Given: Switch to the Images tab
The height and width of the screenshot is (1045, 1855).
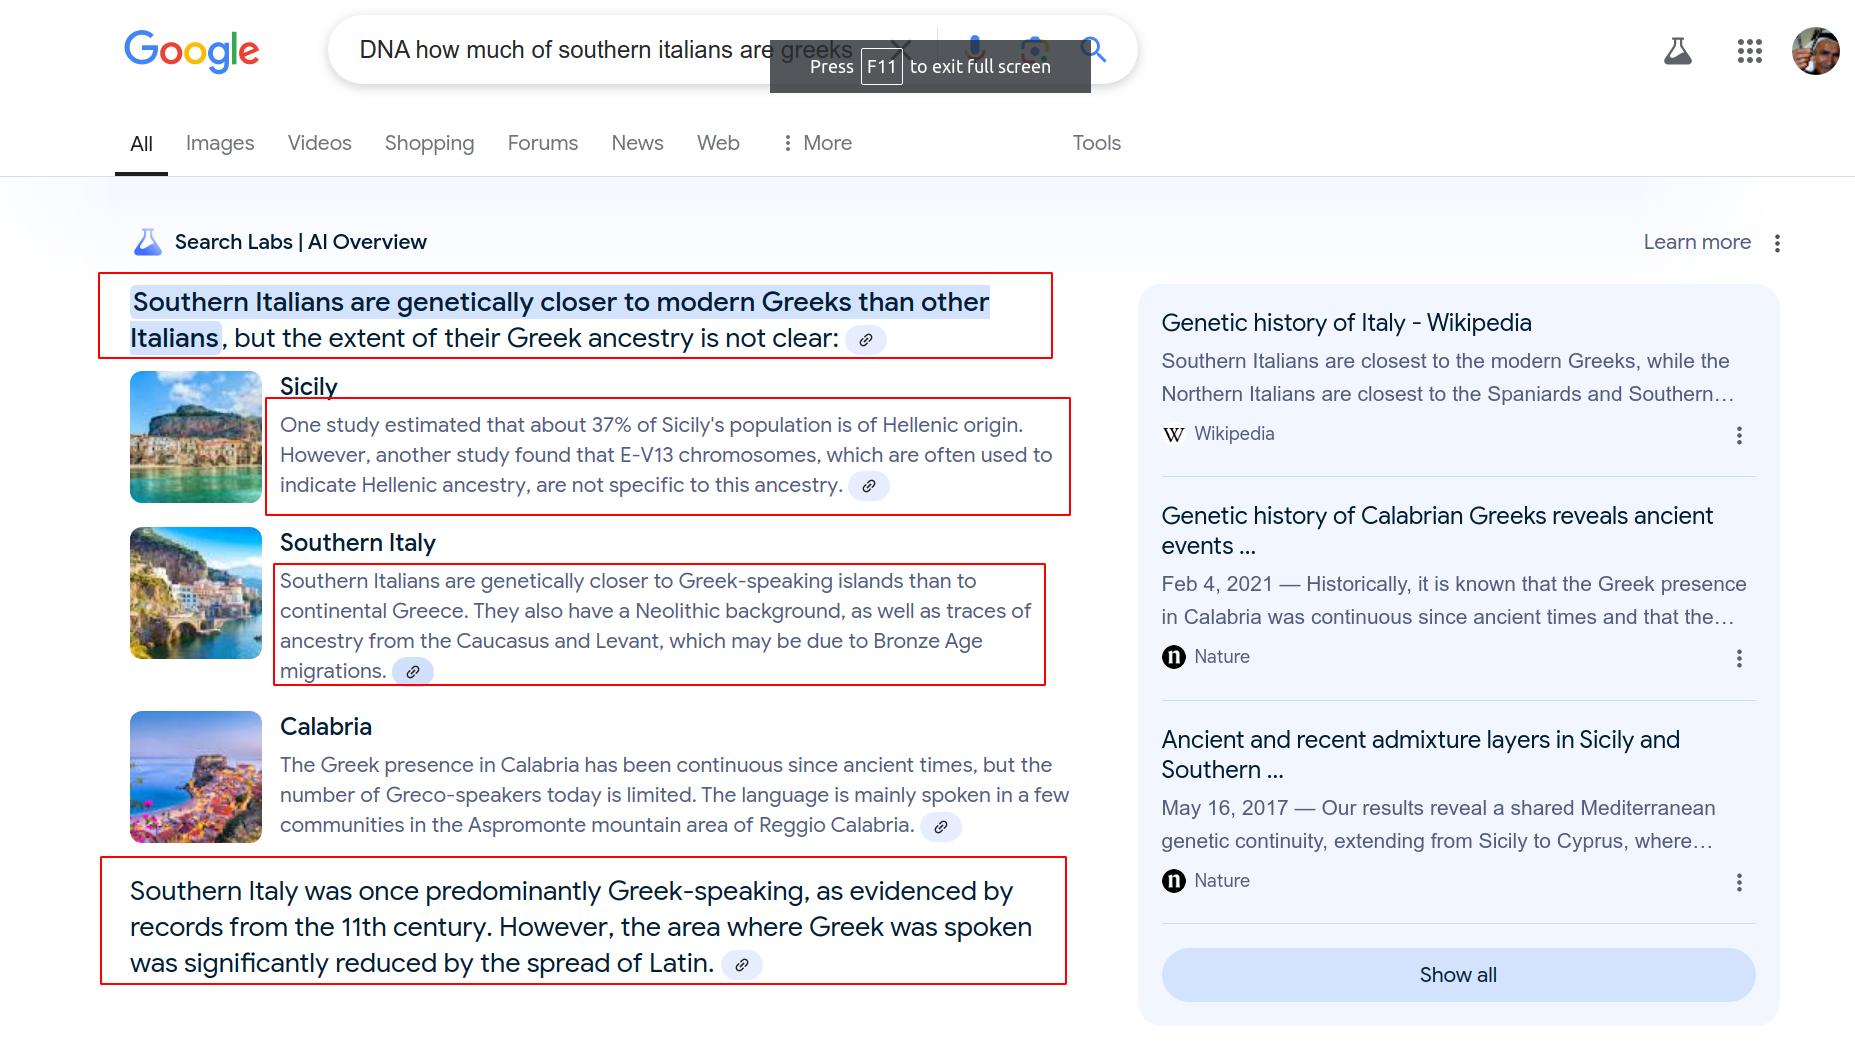Looking at the screenshot, I should click(220, 143).
